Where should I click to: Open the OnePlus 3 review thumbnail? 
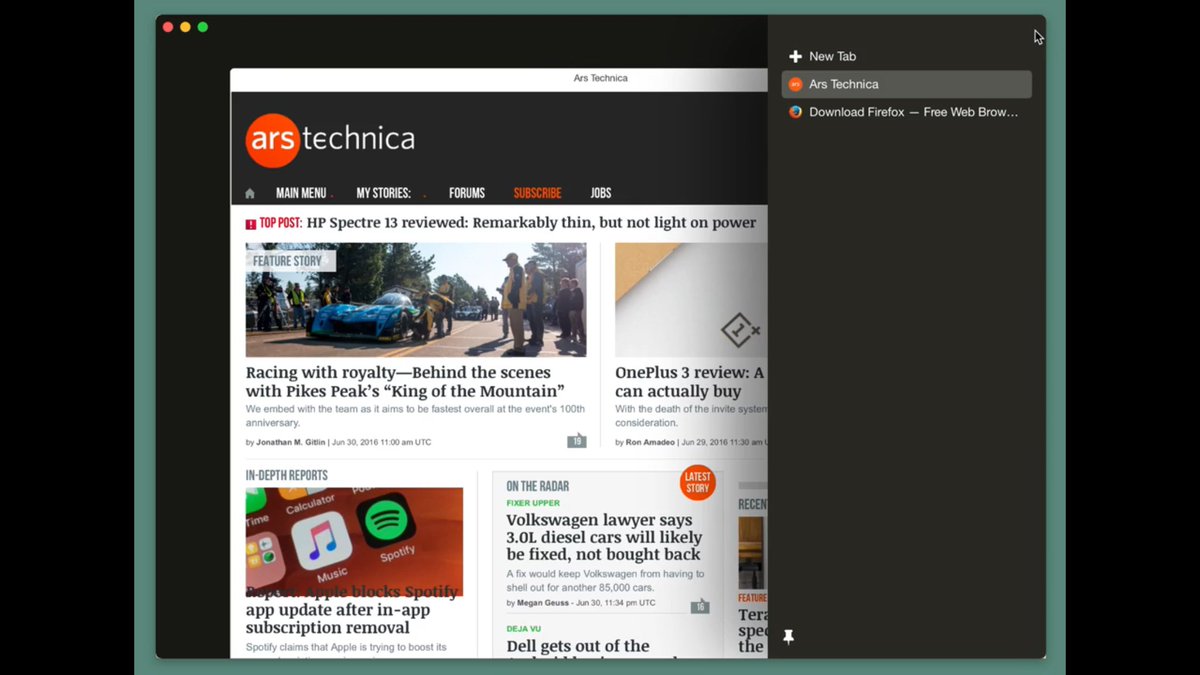[691, 300]
